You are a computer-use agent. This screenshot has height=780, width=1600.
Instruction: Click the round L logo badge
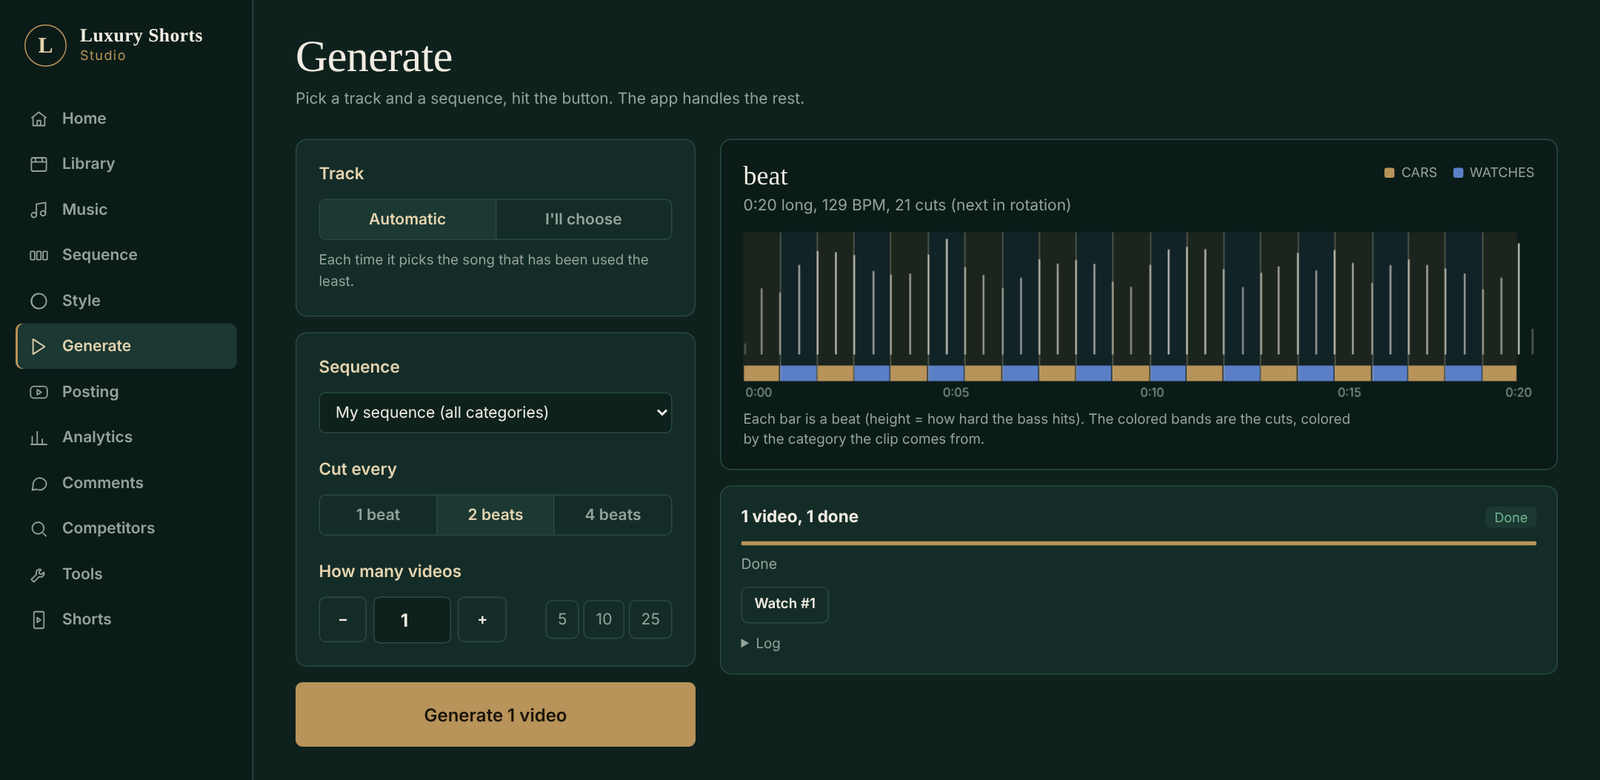click(45, 45)
